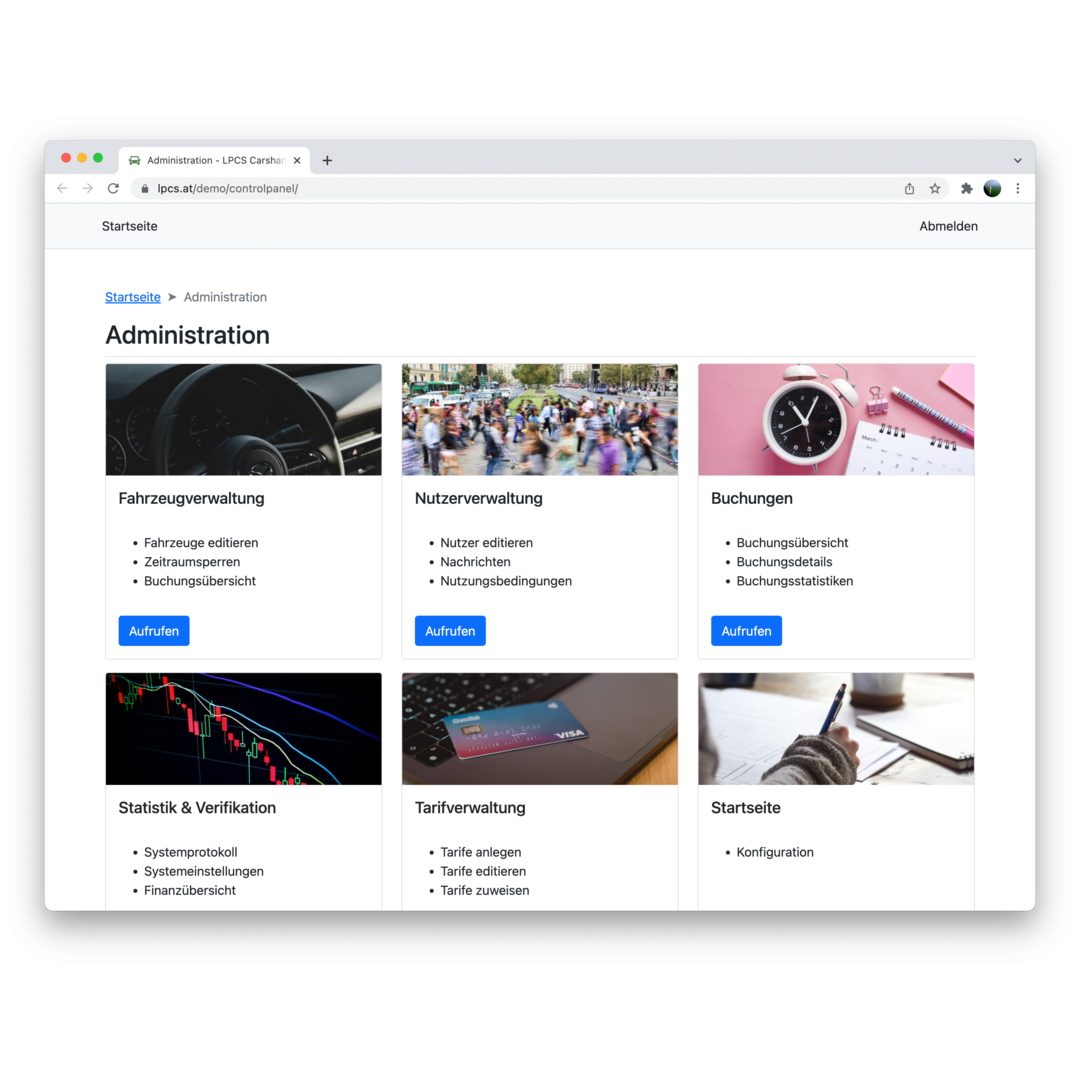Bookmark page with the star icon

(935, 188)
